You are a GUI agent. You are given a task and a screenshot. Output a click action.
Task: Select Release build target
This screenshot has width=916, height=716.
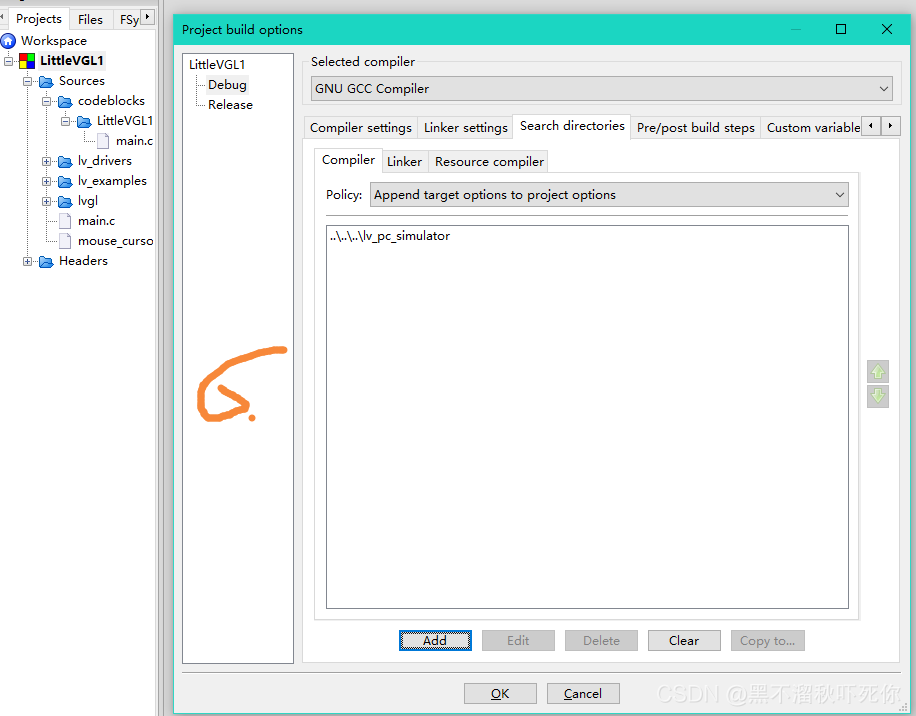(x=230, y=105)
